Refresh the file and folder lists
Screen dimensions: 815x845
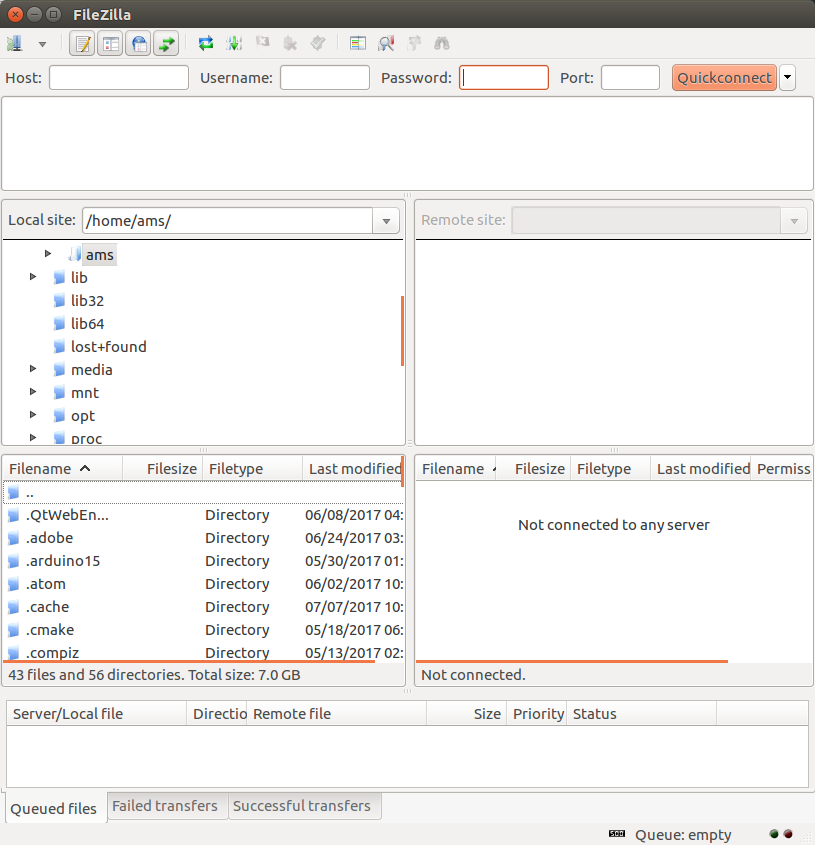205,43
